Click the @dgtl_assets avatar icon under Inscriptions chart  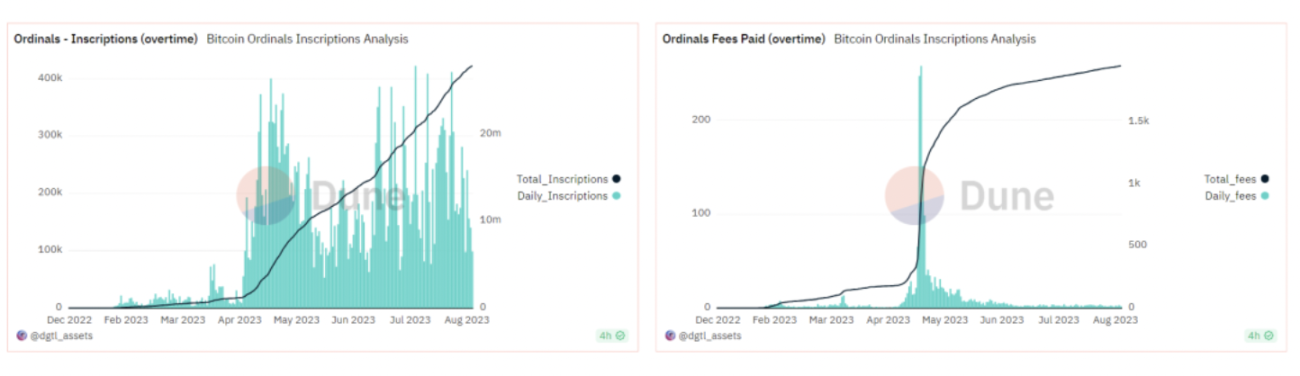[x=23, y=336]
